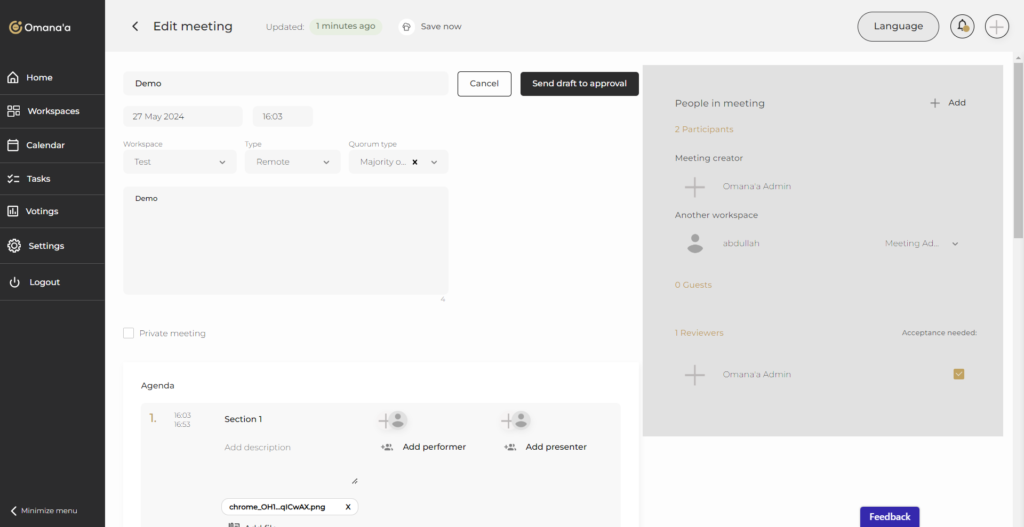Click the Add performer icon
Screen dimensions: 1024x527
pyautogui.click(x=387, y=447)
